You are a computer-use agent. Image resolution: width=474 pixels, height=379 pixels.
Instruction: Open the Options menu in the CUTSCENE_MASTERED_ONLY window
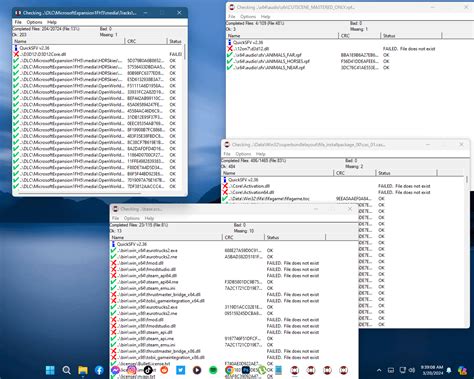pyautogui.click(x=248, y=16)
